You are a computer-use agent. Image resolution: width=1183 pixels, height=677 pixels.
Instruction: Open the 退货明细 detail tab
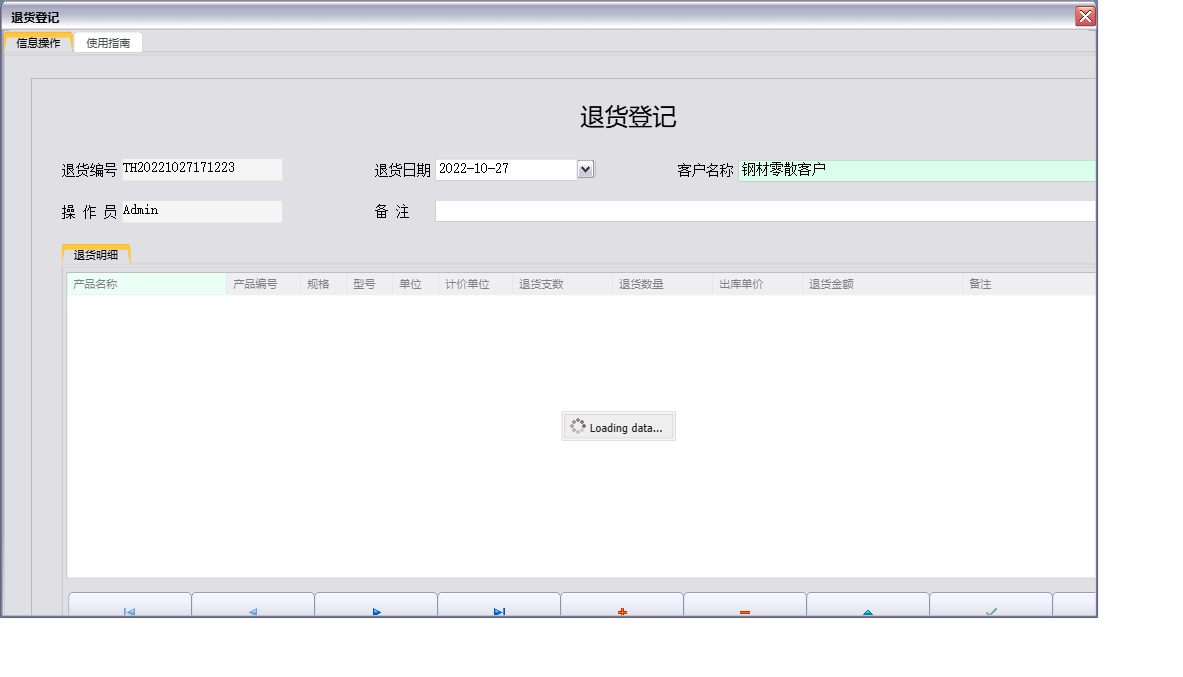coord(97,253)
